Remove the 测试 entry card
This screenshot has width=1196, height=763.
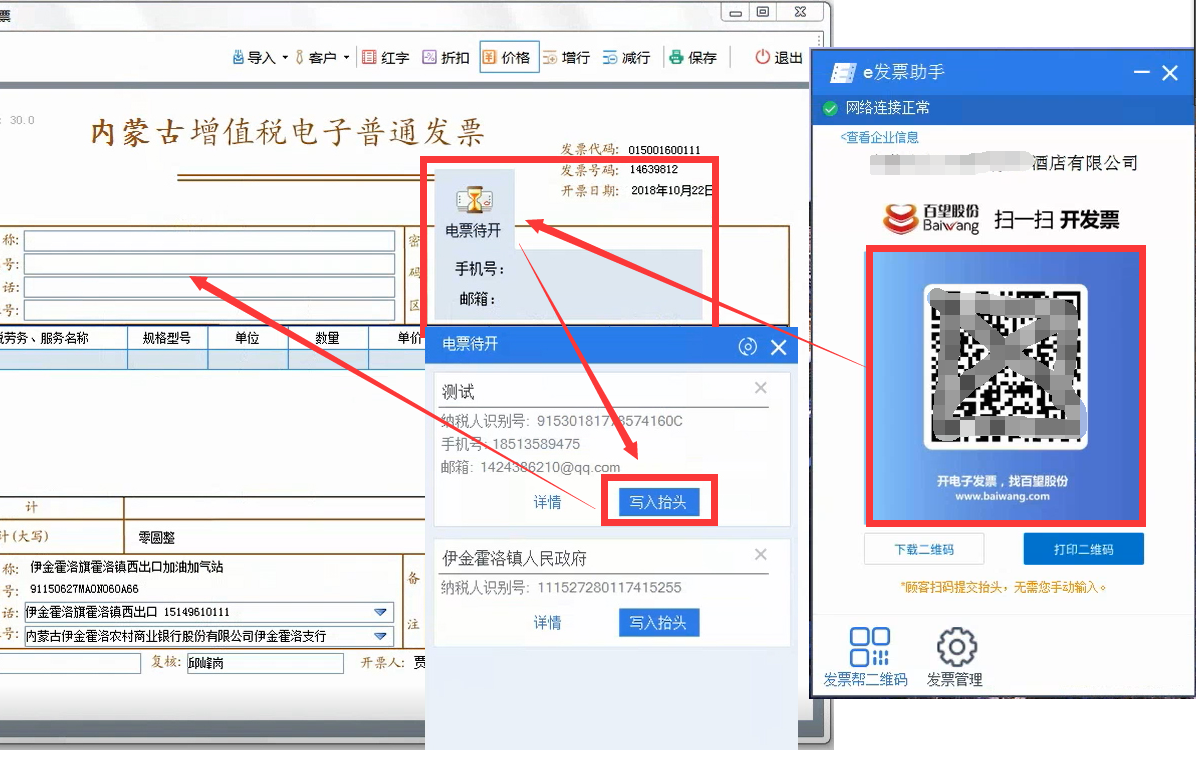click(760, 388)
